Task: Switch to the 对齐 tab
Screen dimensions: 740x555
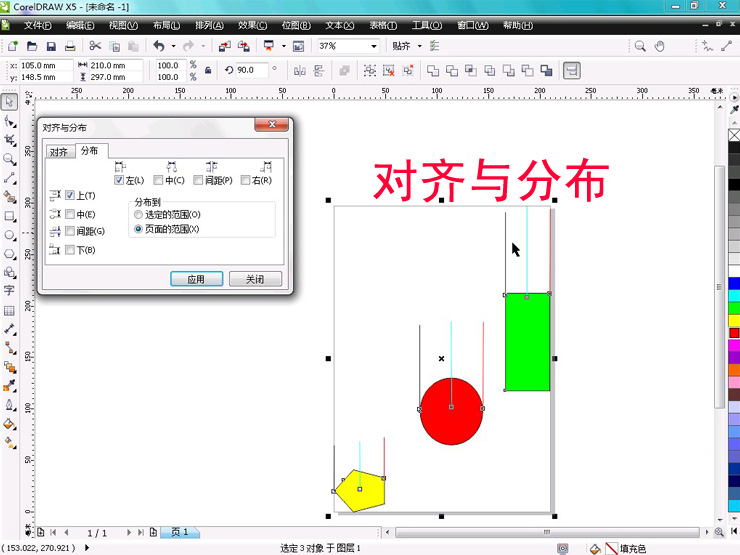Action: (x=59, y=152)
